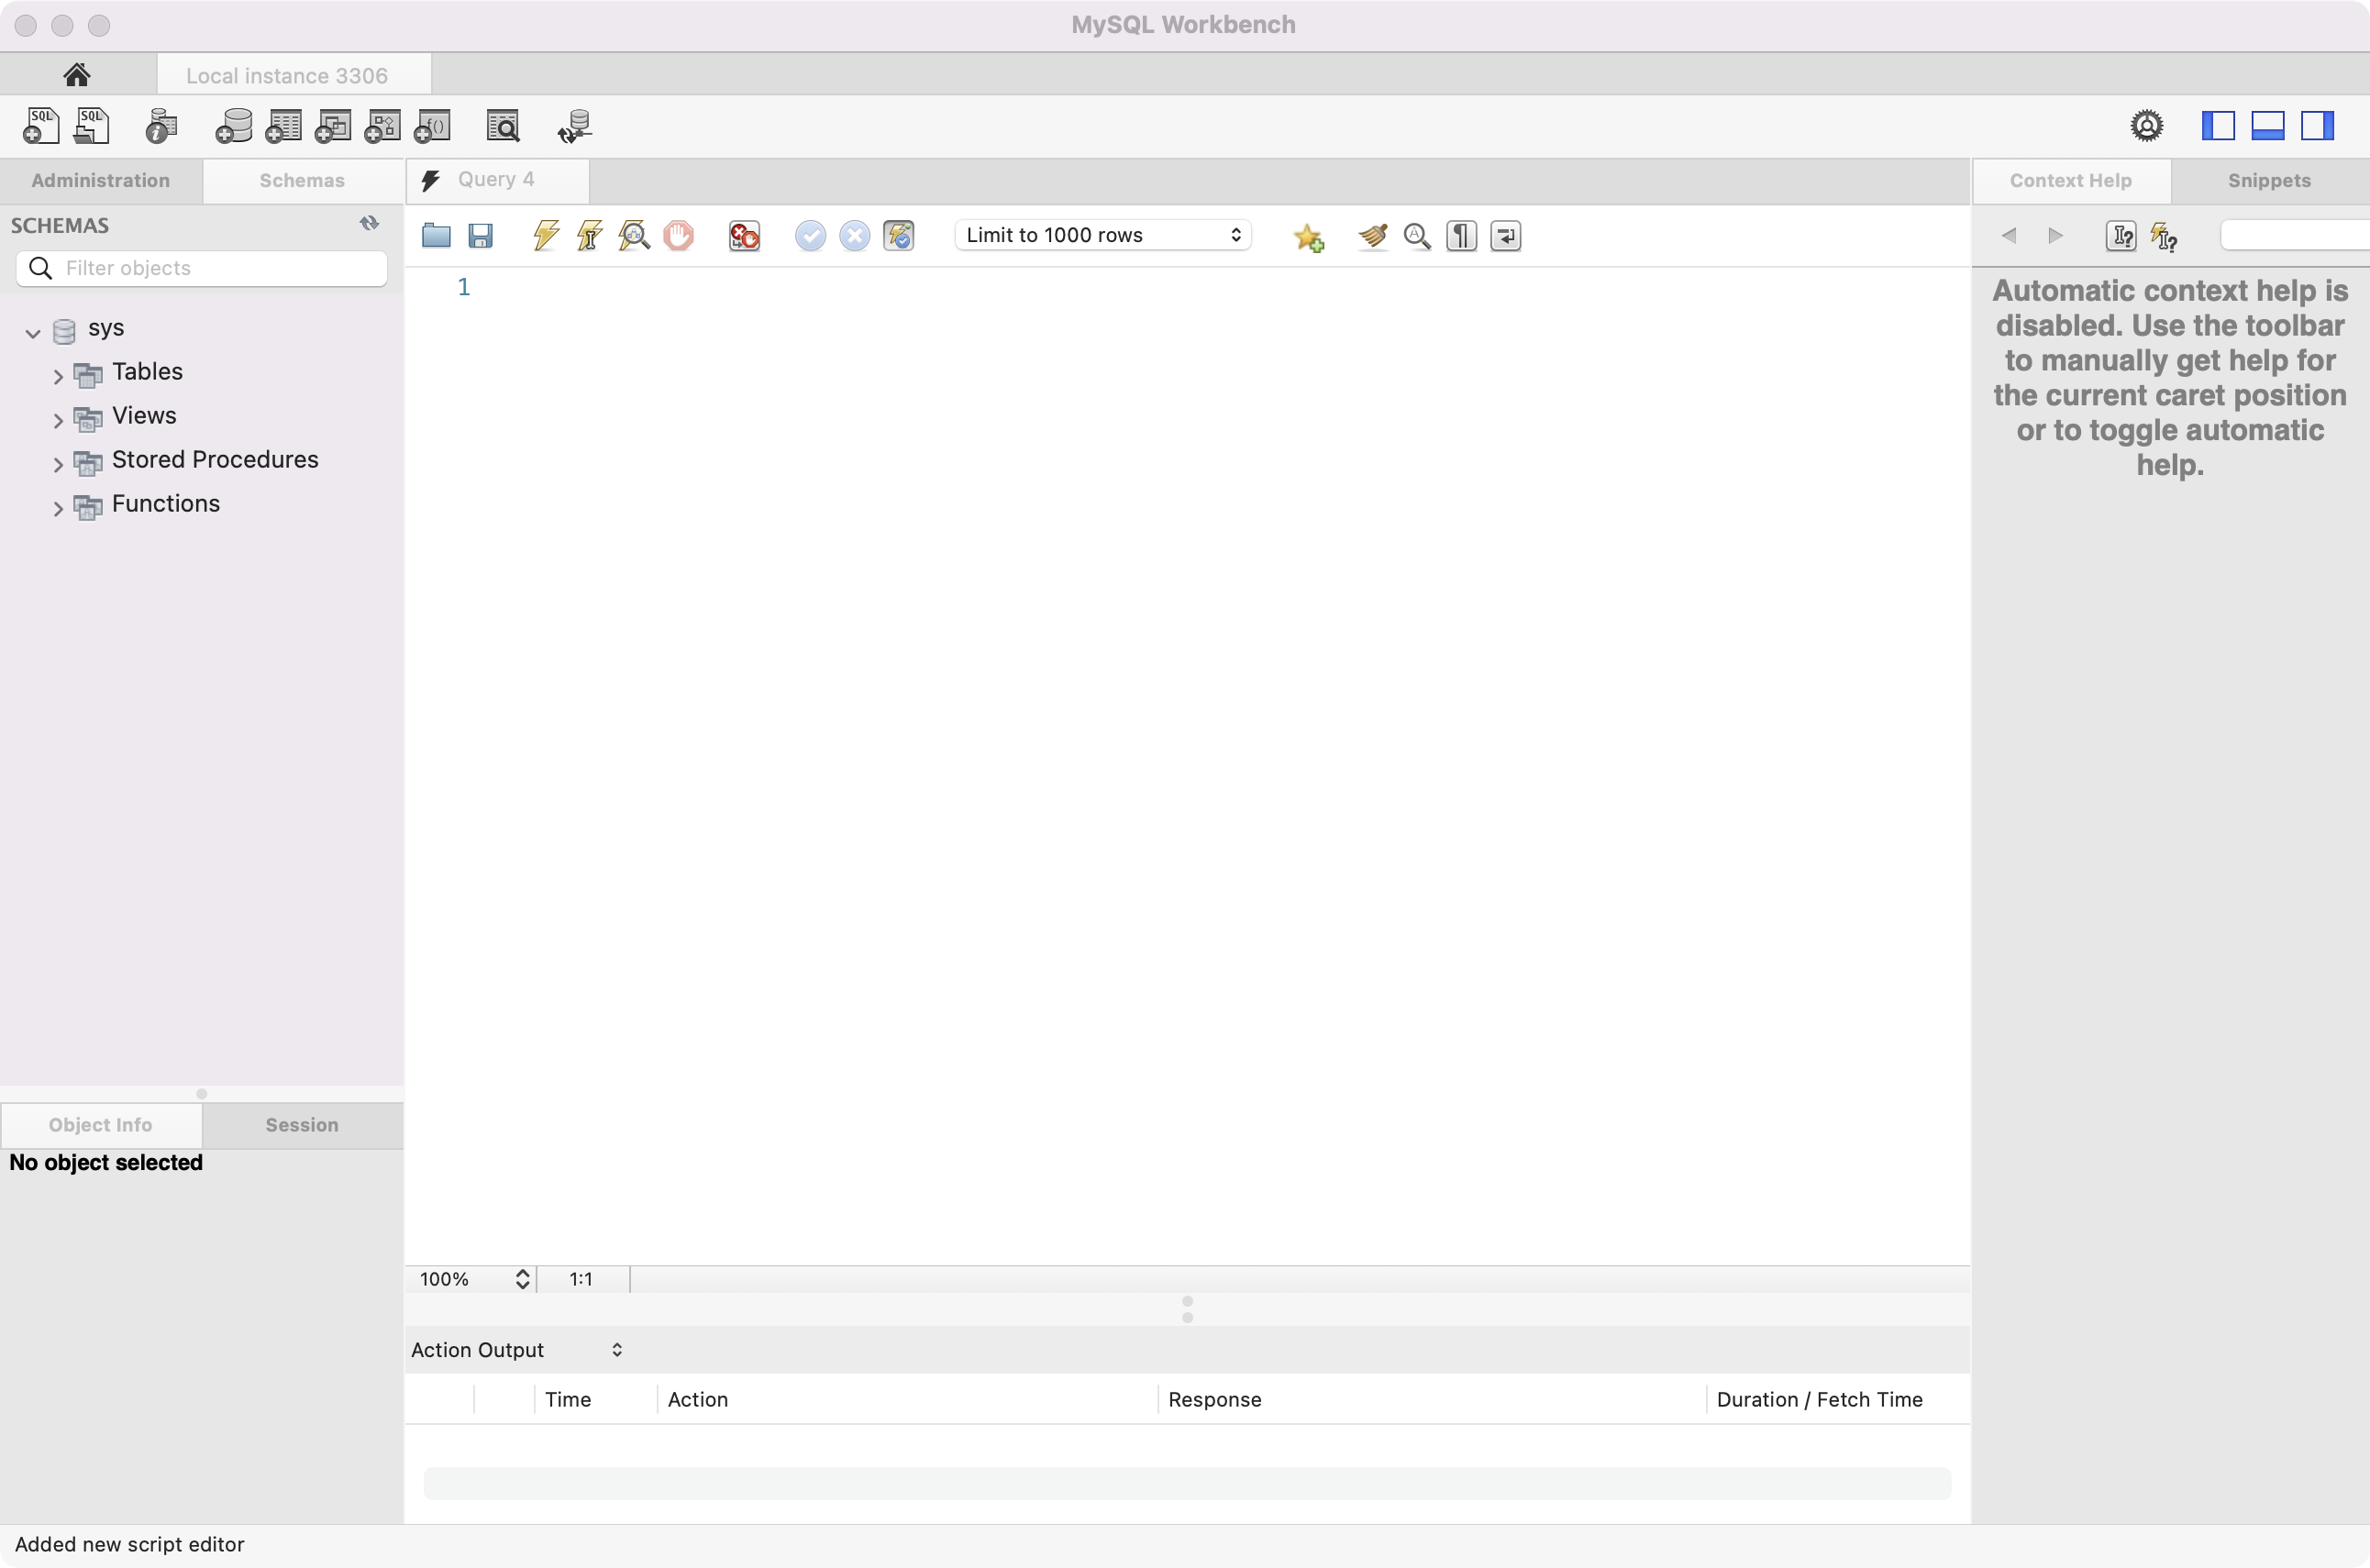Click the Open SQL script folder icon
2370x1568 pixels.
point(436,236)
